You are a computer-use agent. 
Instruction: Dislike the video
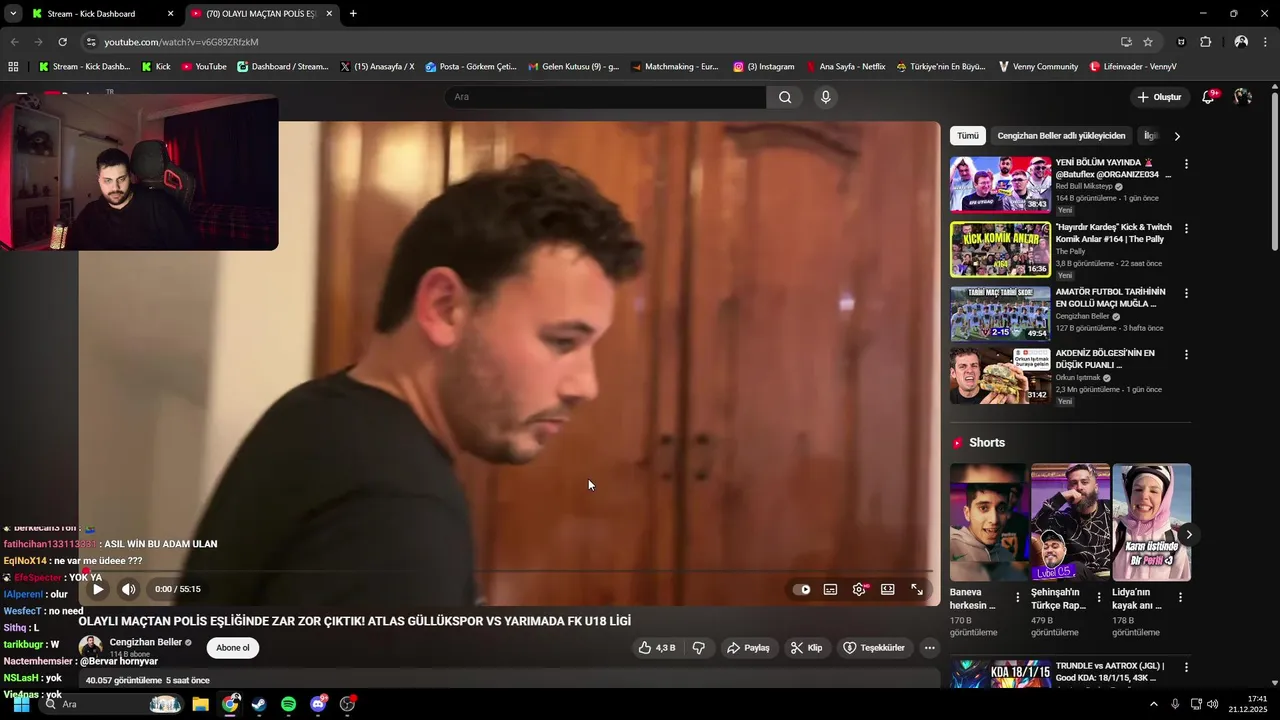click(699, 648)
